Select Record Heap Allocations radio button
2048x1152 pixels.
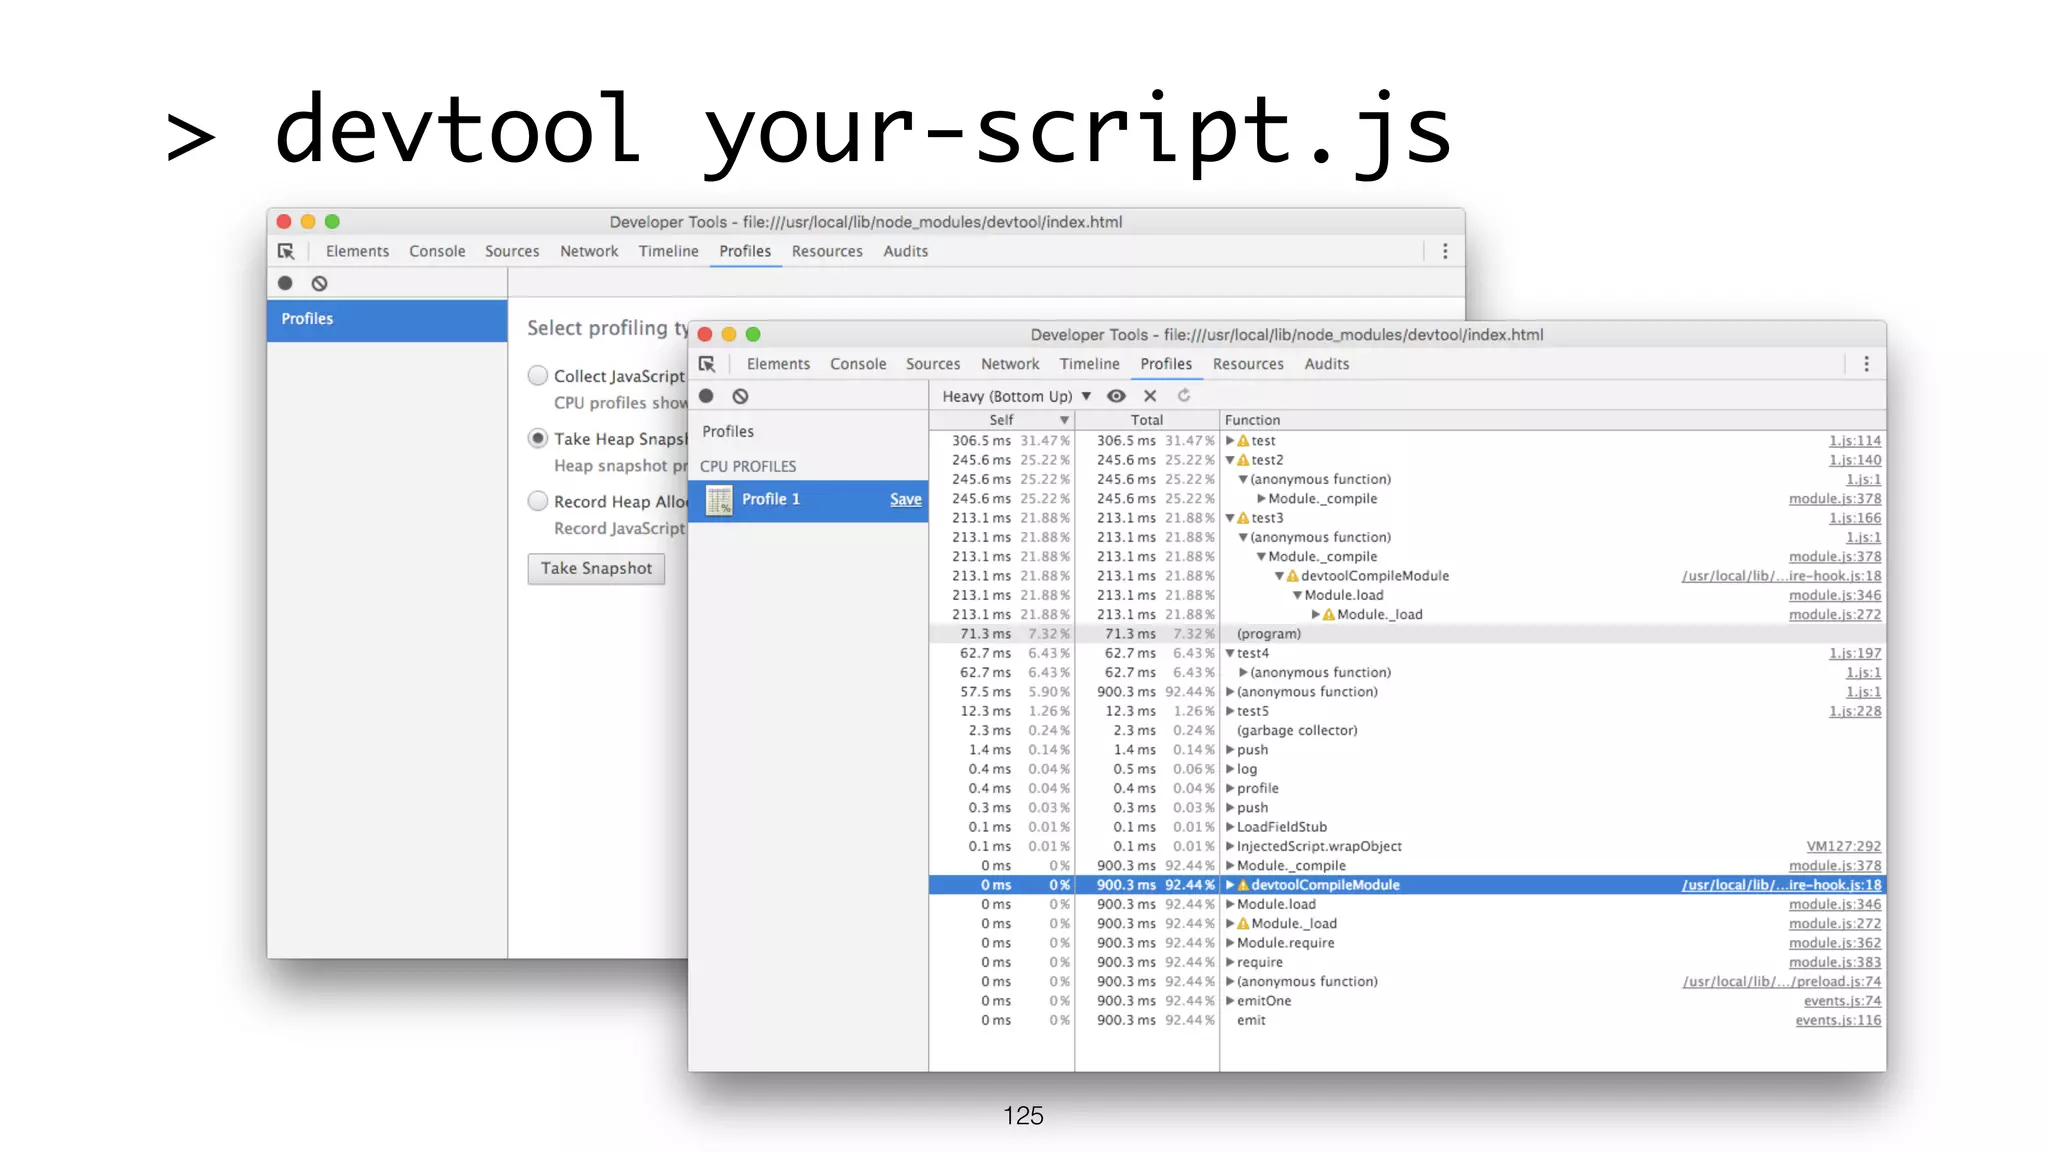538,501
